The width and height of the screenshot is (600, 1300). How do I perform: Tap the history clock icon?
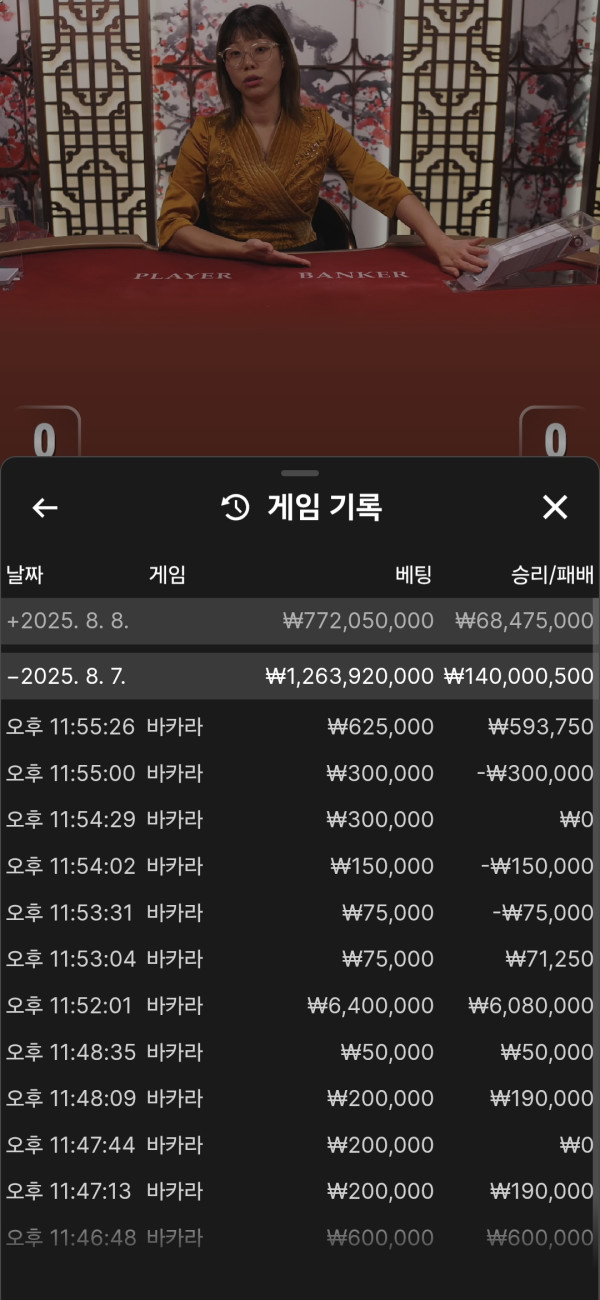coord(235,508)
